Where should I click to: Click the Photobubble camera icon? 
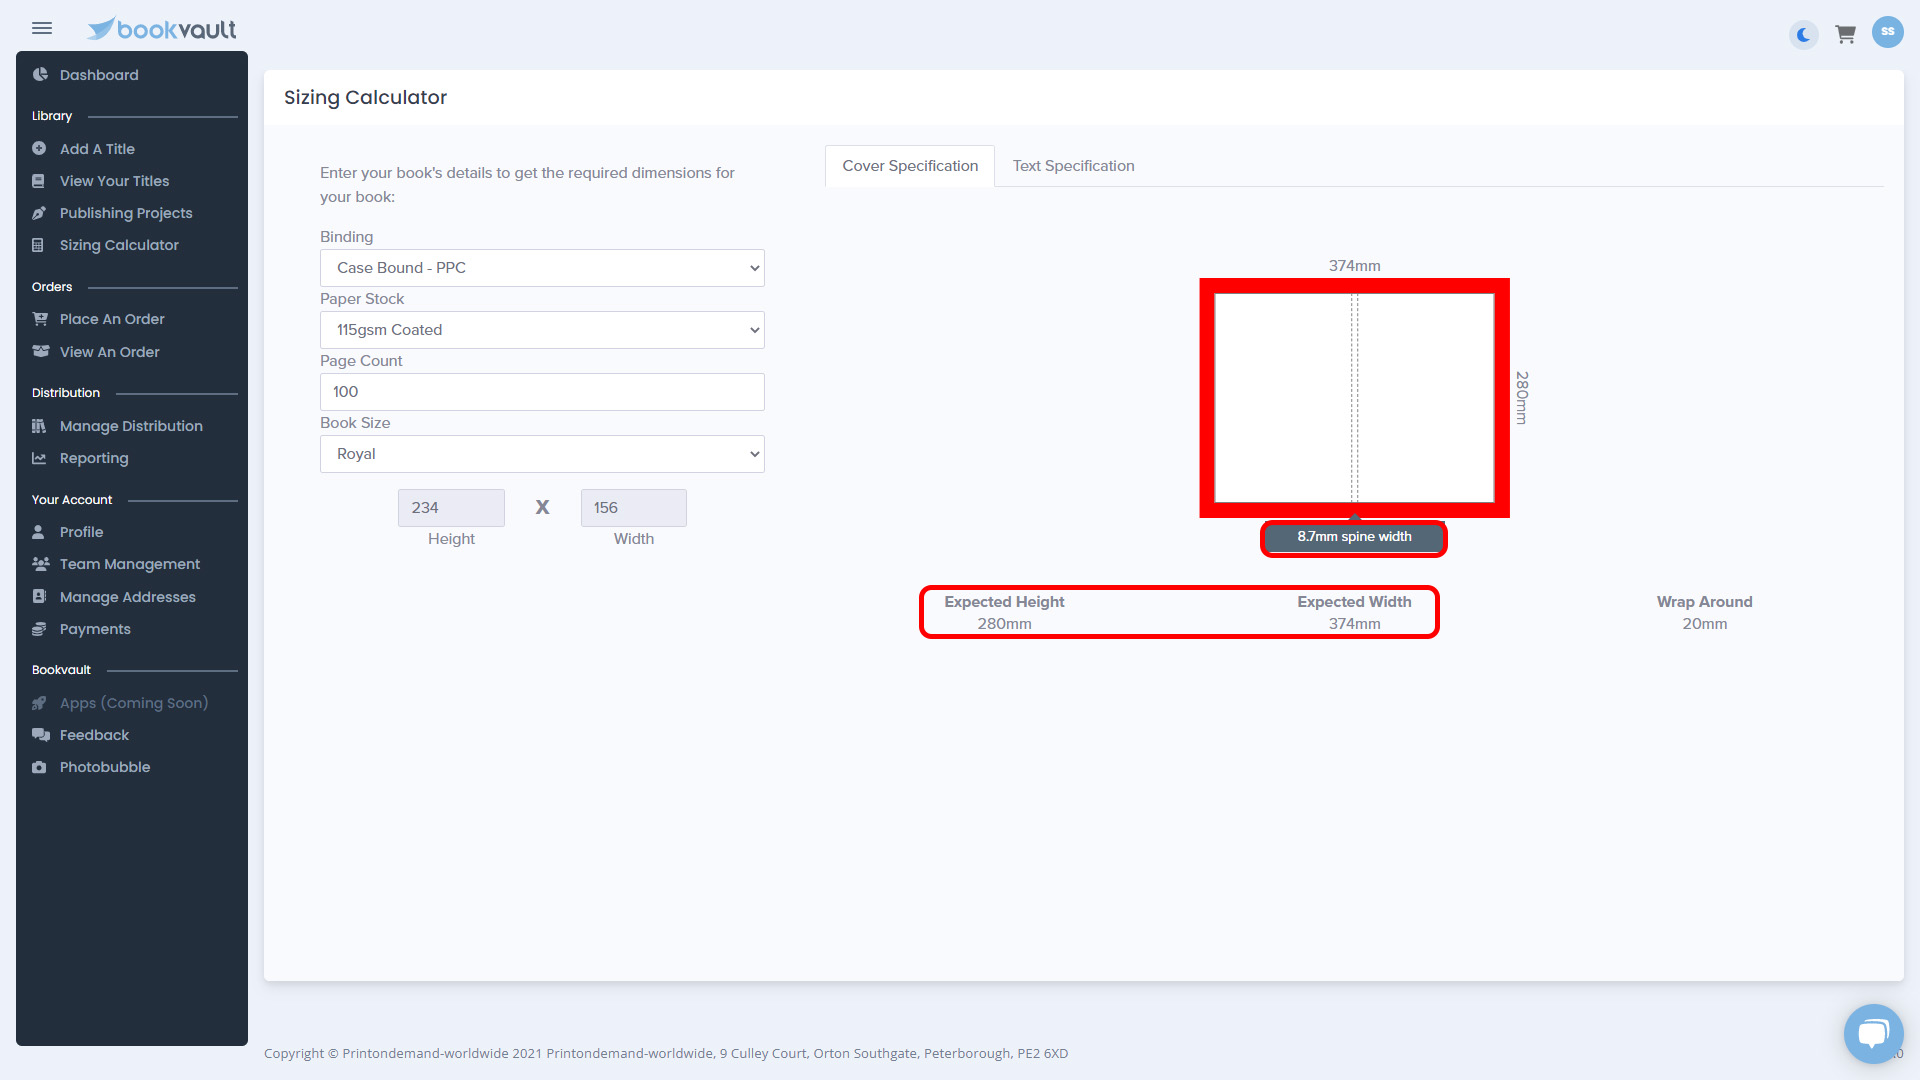pos(39,767)
